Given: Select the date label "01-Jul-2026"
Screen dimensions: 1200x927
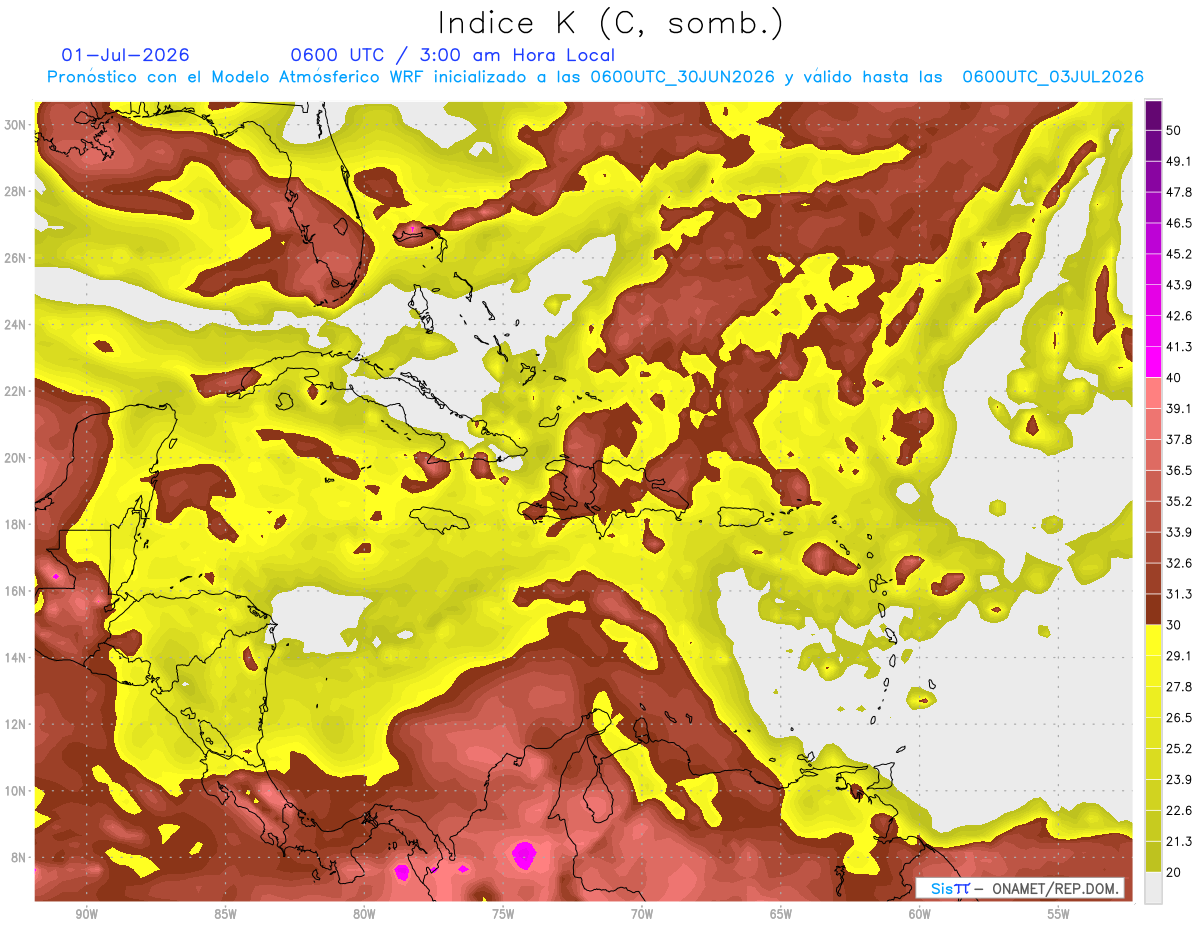Looking at the screenshot, I should pyautogui.click(x=125, y=55).
